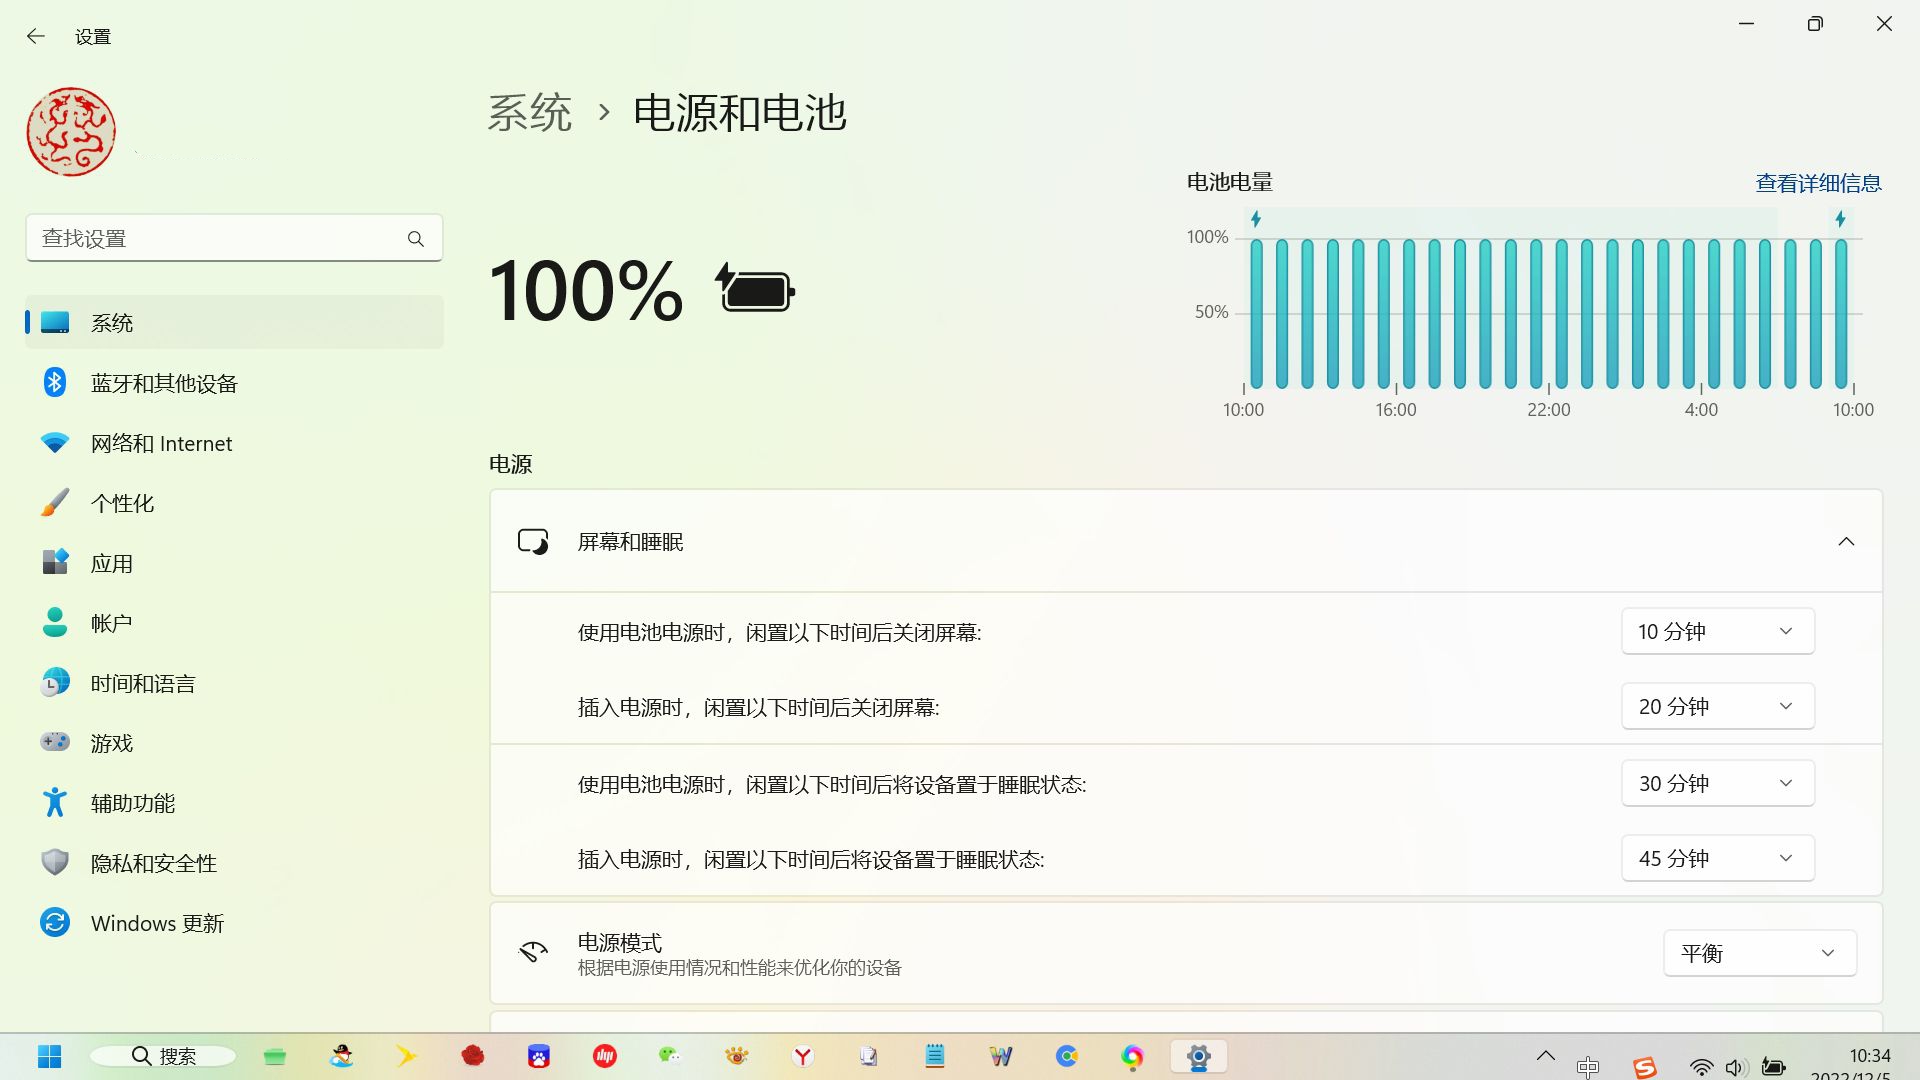Open 游戏 settings in the sidebar
This screenshot has width=1920, height=1080.
[112, 742]
